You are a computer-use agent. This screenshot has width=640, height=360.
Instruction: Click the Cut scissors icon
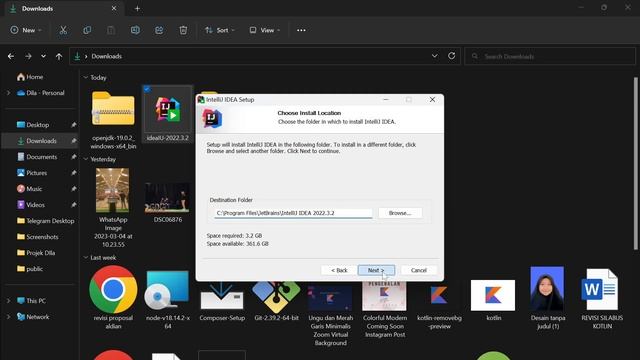coord(63,30)
